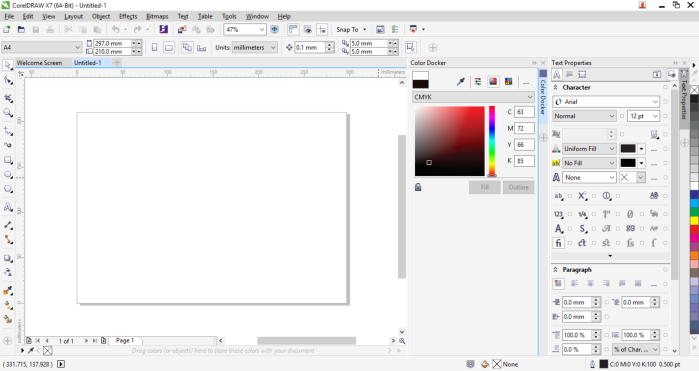The height and width of the screenshot is (371, 699).
Task: Click the Import icon in toolbar
Action: point(182,29)
